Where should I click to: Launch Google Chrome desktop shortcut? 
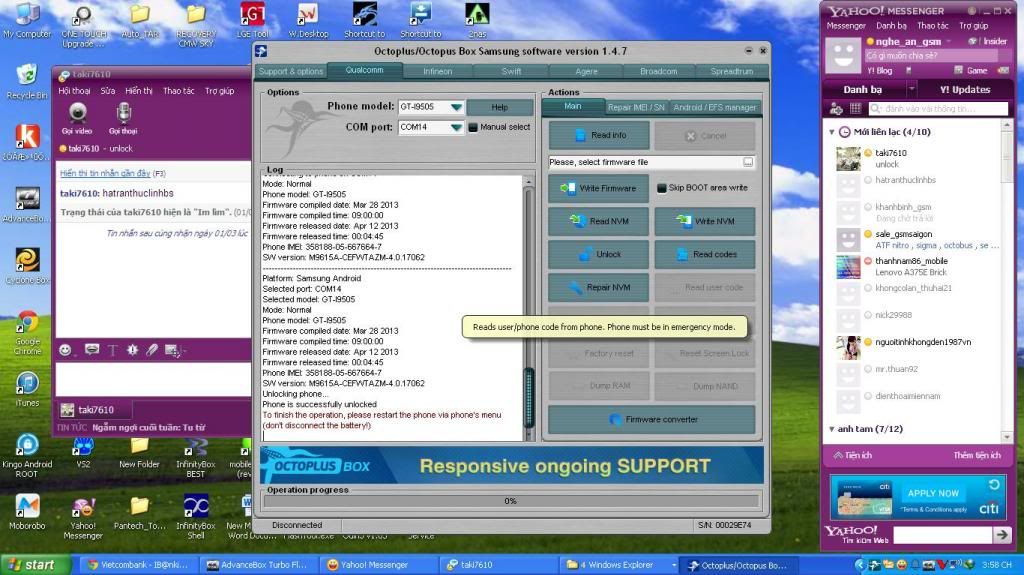click(x=27, y=332)
